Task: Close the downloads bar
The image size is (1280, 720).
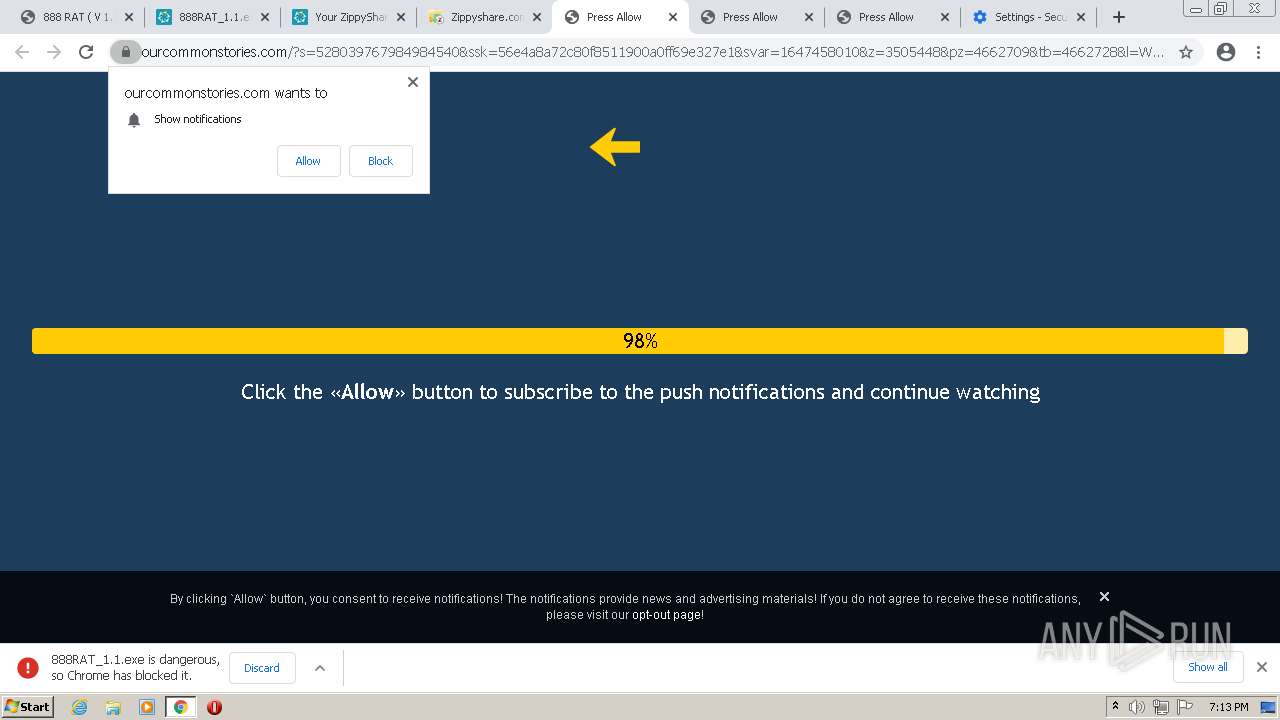Action: (x=1262, y=667)
